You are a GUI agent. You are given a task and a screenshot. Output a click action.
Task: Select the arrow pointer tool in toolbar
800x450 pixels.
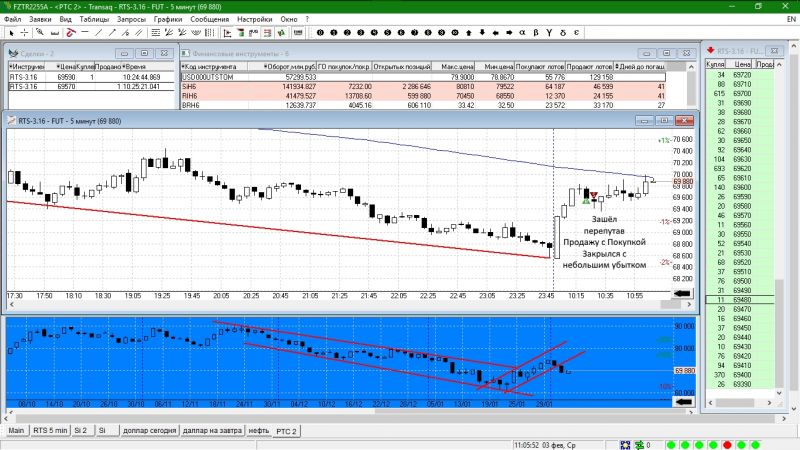coord(11,33)
